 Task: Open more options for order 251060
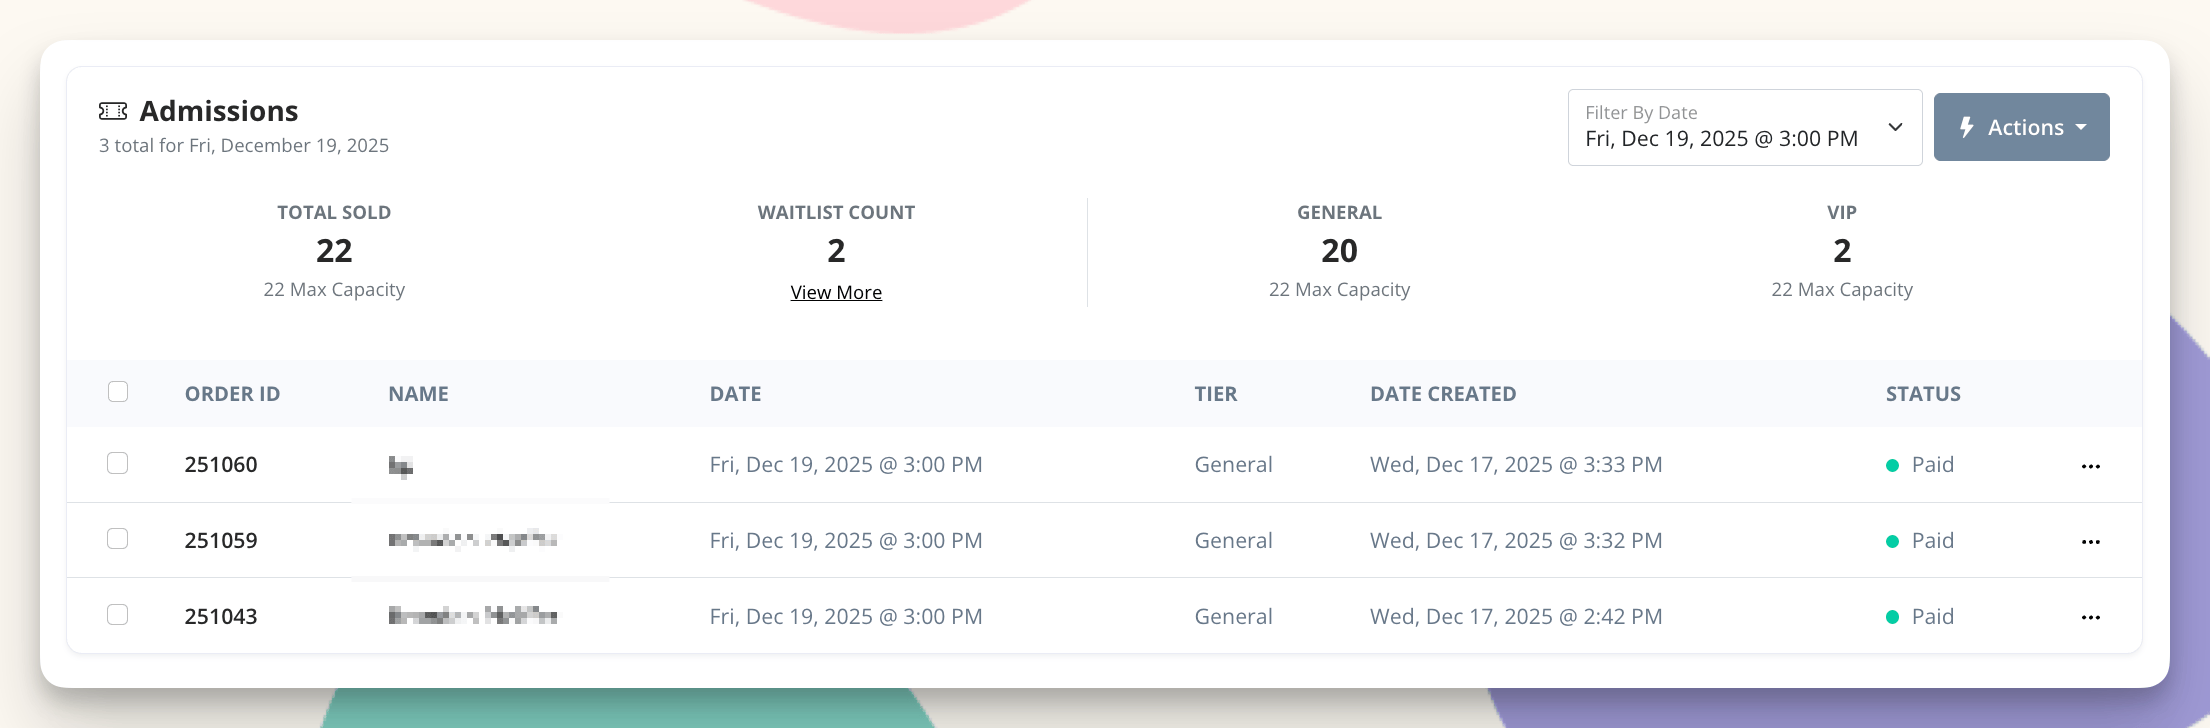tap(2090, 466)
